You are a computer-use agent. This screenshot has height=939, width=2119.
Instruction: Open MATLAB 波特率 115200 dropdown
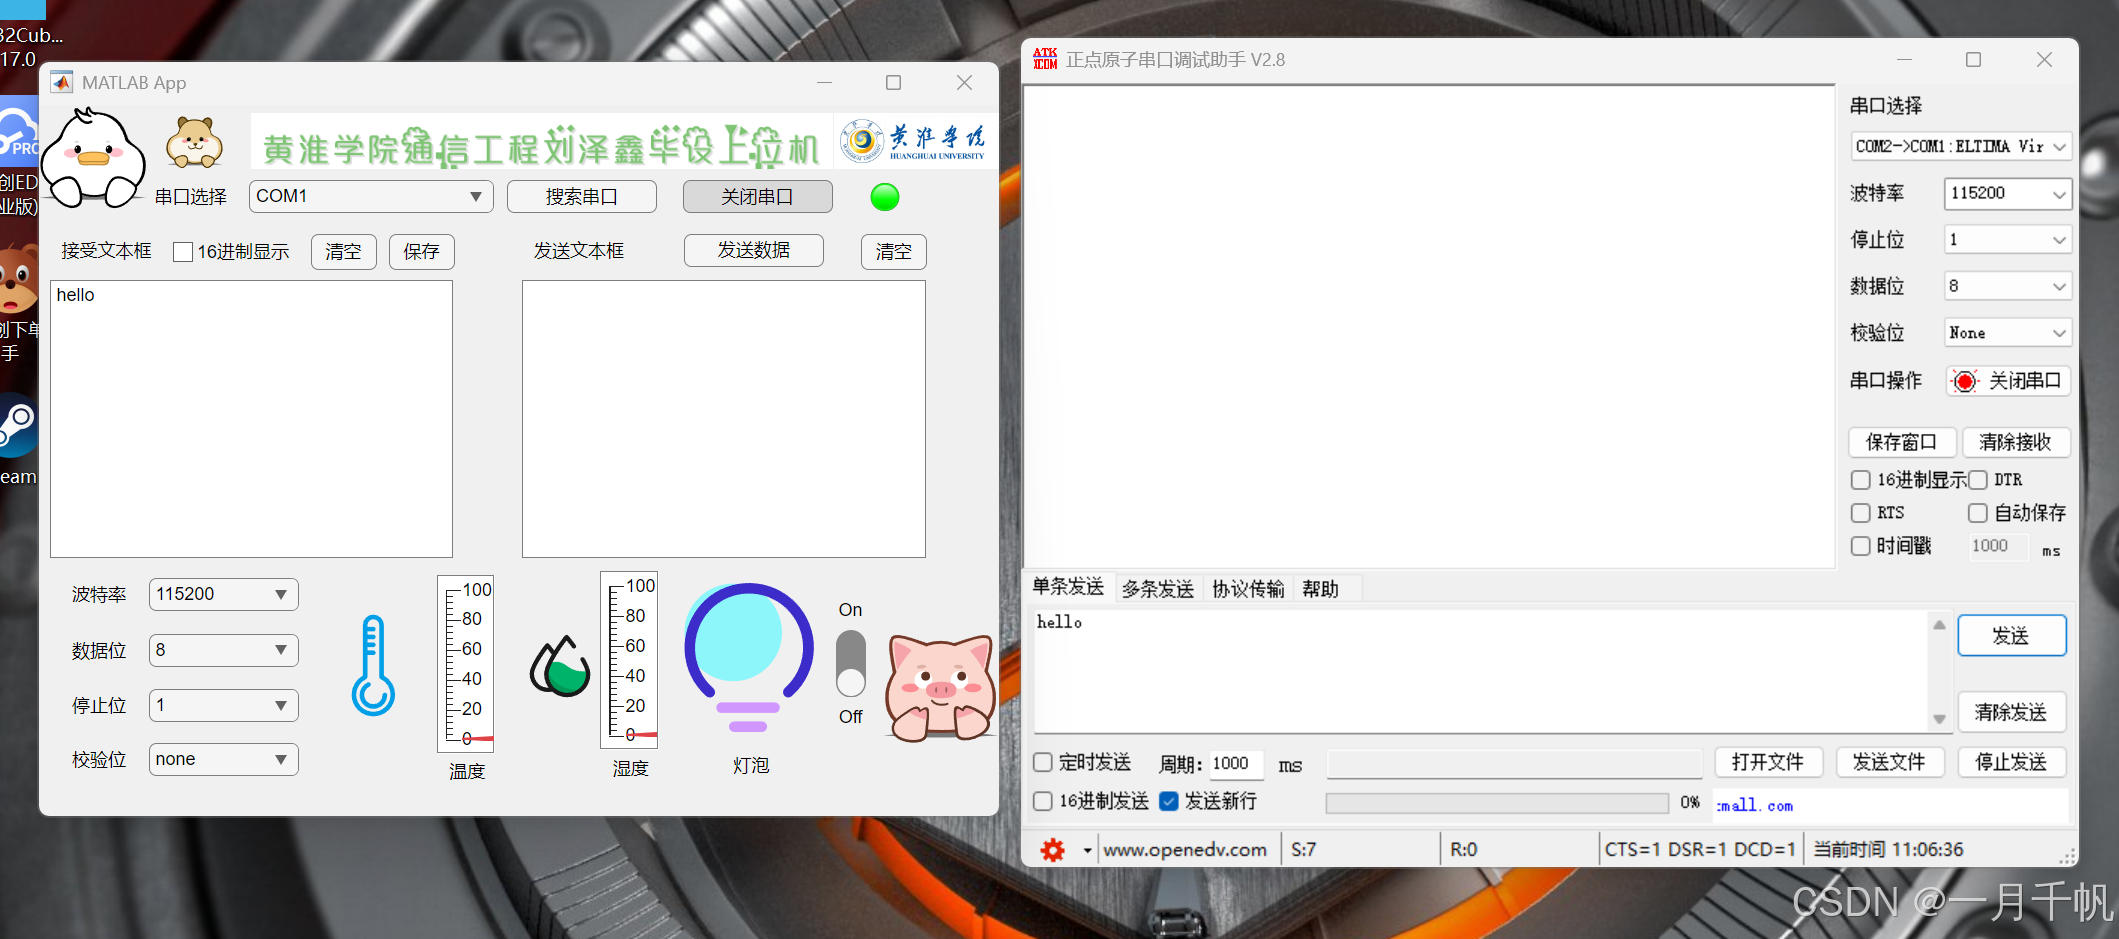(x=223, y=594)
